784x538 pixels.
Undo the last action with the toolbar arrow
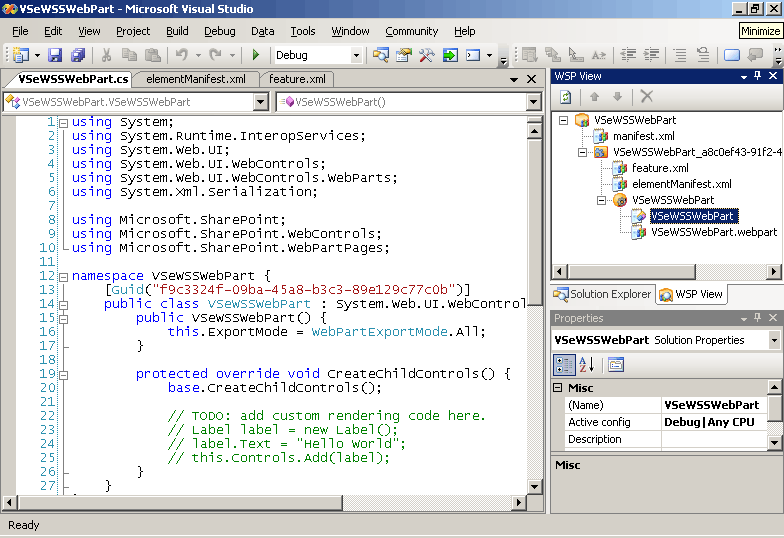tap(182, 55)
